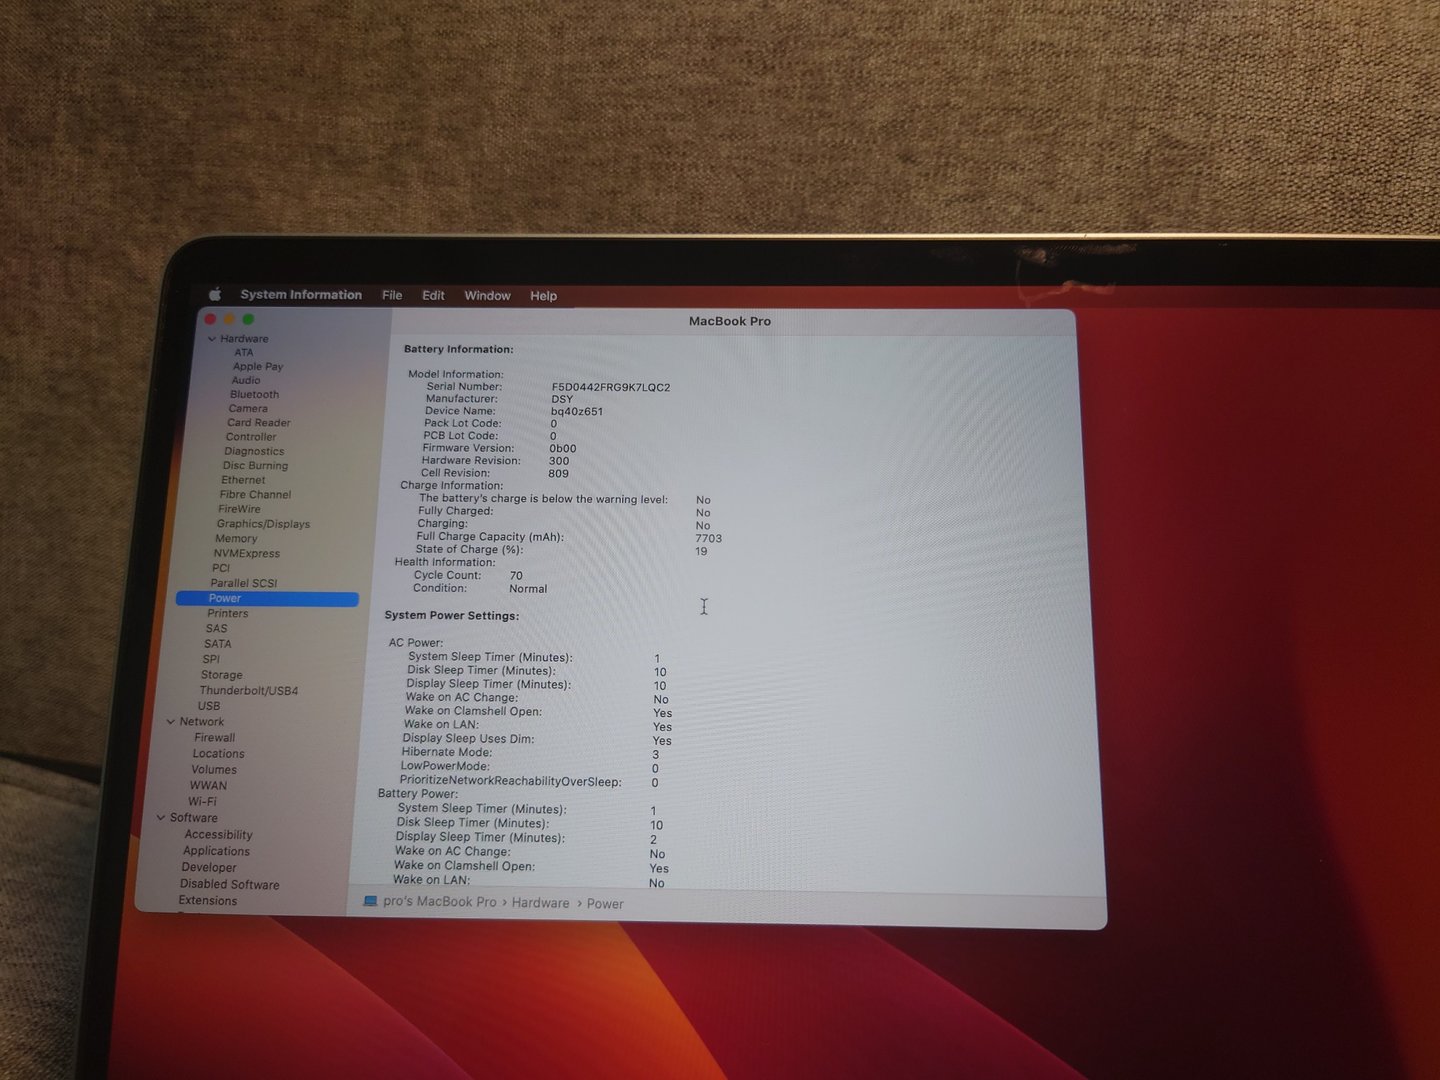The image size is (1440, 1080).
Task: Collapse the Software section disclosure arrow
Action: (x=161, y=818)
